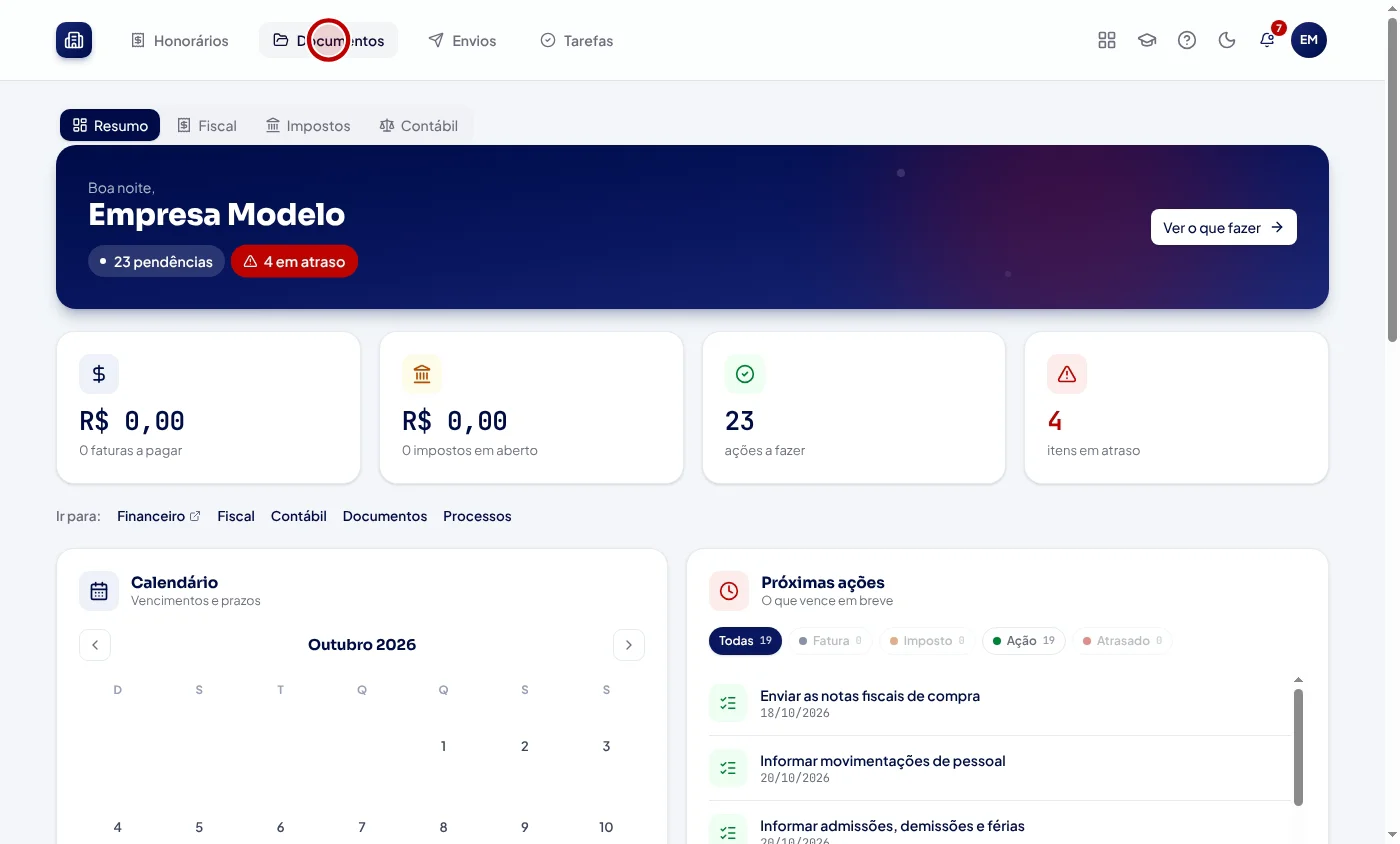
Task: Select the Todas filter chip
Action: click(745, 641)
